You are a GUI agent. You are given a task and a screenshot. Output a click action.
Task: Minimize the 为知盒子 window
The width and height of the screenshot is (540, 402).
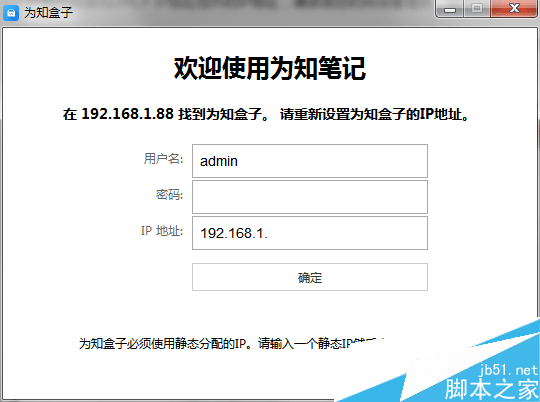coord(450,9)
